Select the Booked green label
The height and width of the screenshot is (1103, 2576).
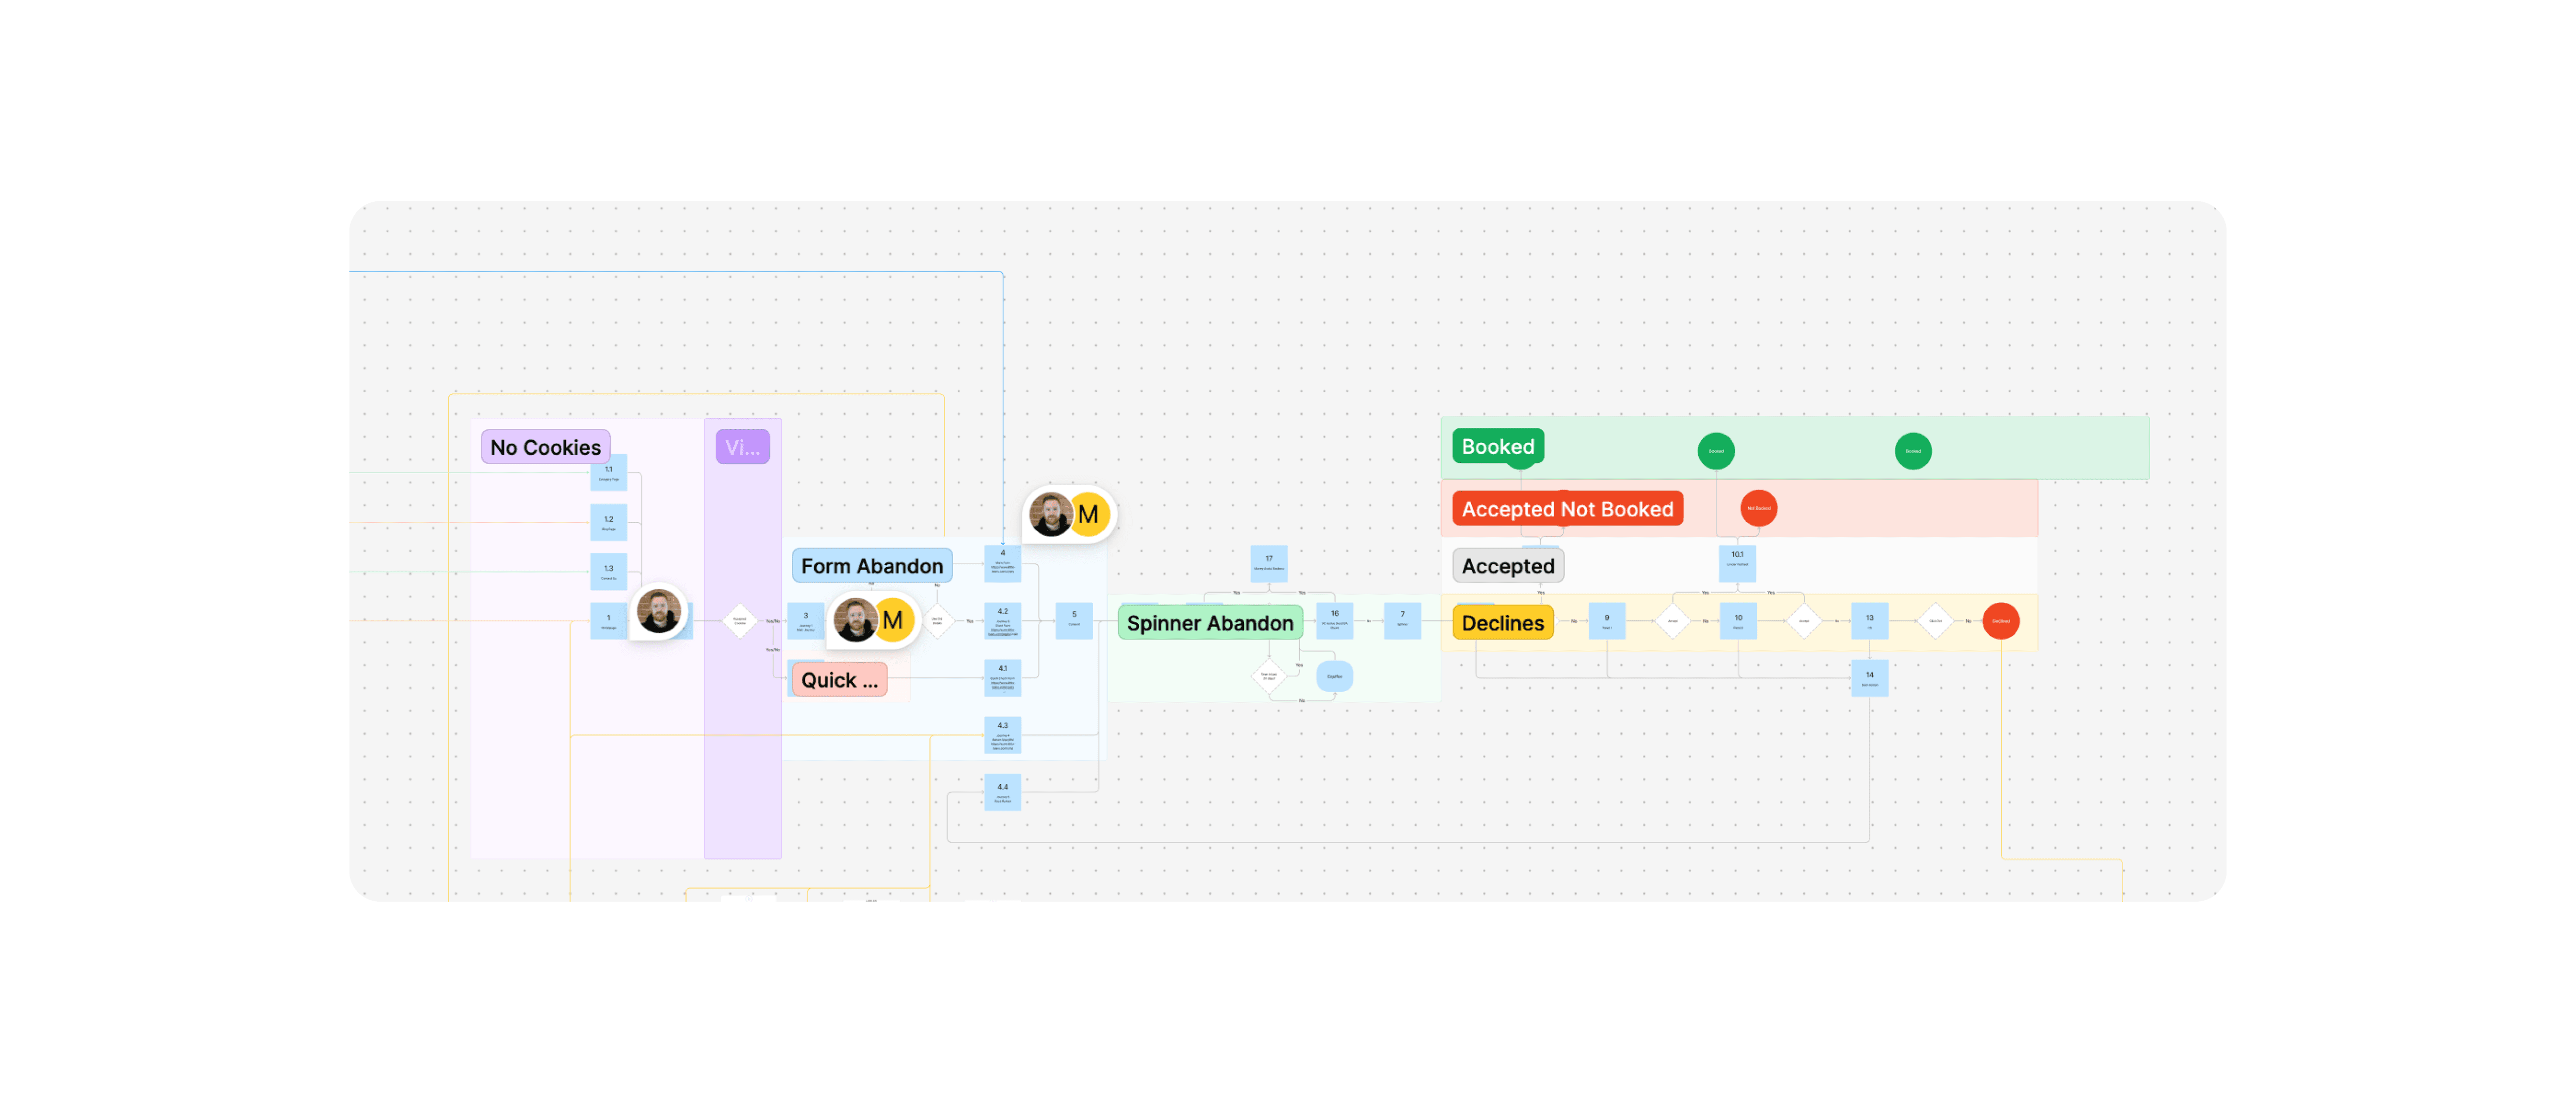(x=1498, y=447)
